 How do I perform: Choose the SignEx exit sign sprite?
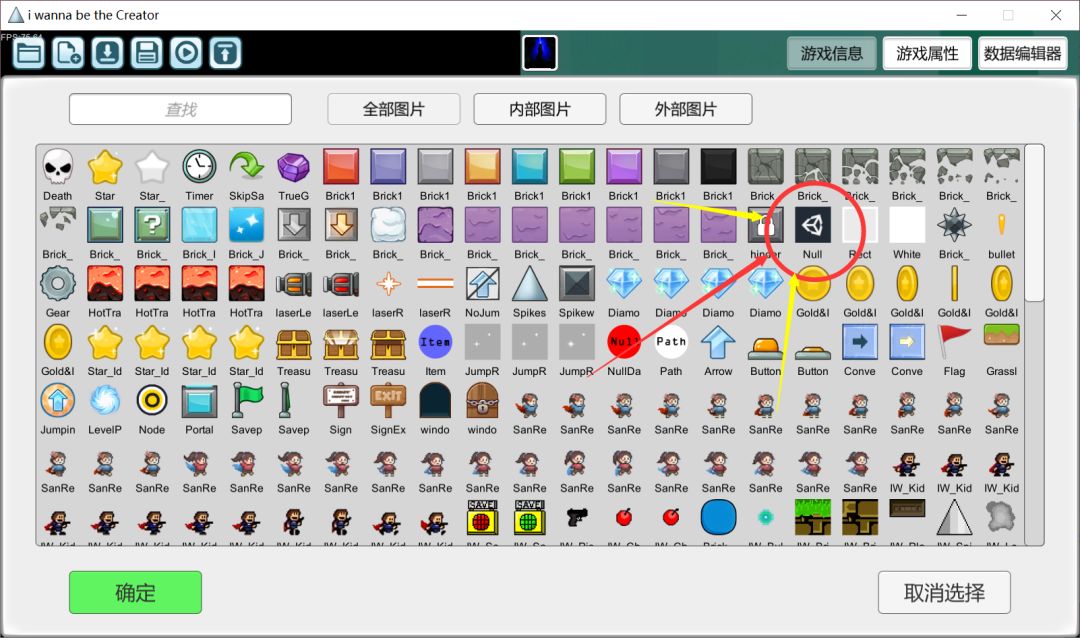pos(388,401)
